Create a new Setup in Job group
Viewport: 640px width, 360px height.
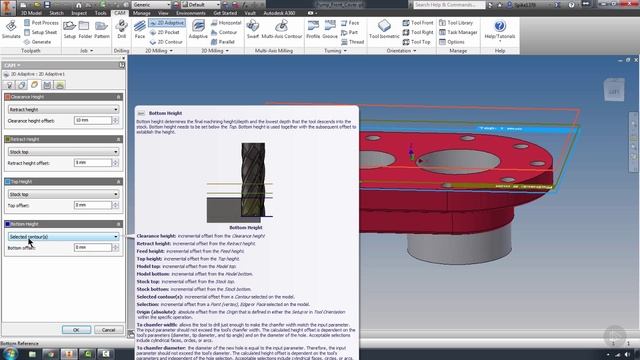click(x=69, y=29)
